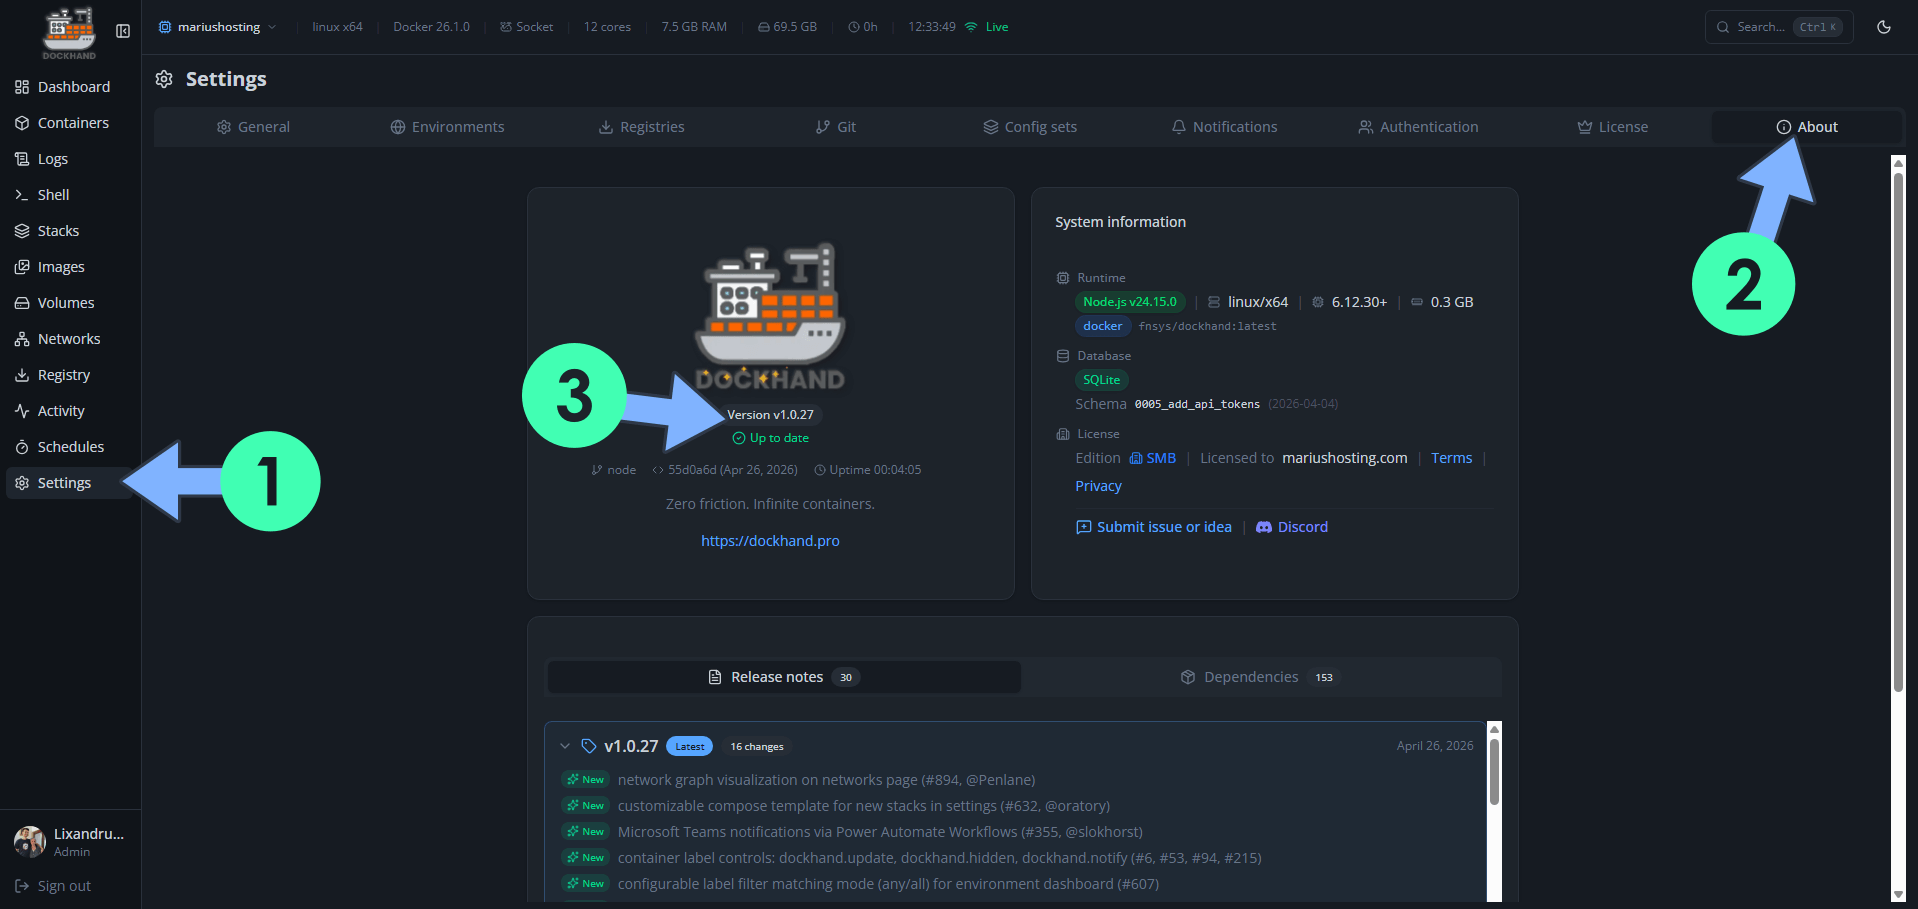Open the Schedules page
Screen dimensions: 1918x909
point(70,446)
